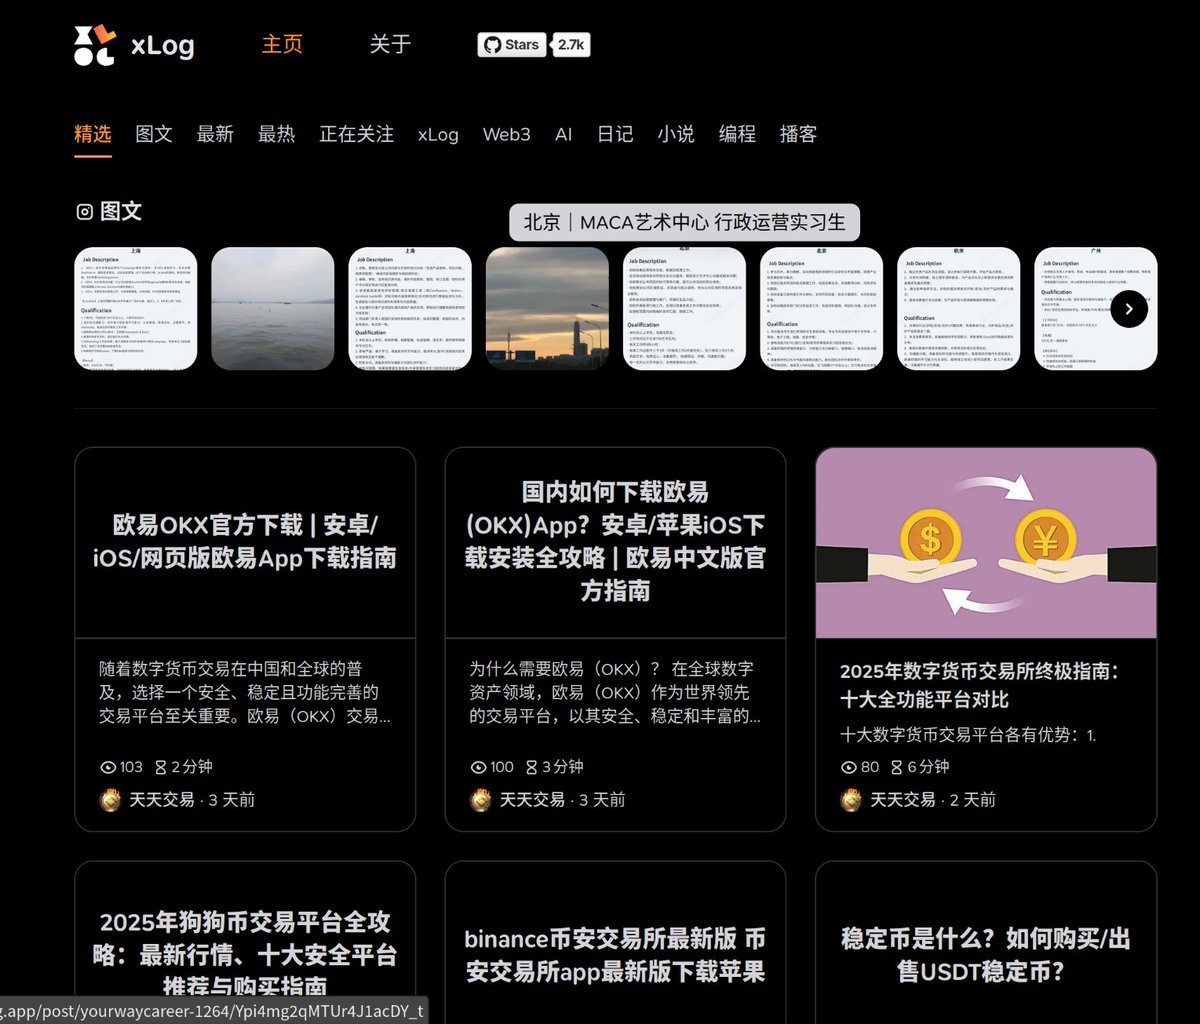1200x1024 pixels.
Task: Open 2025年狗狗币交易平台全攻略 article
Action: 245,954
